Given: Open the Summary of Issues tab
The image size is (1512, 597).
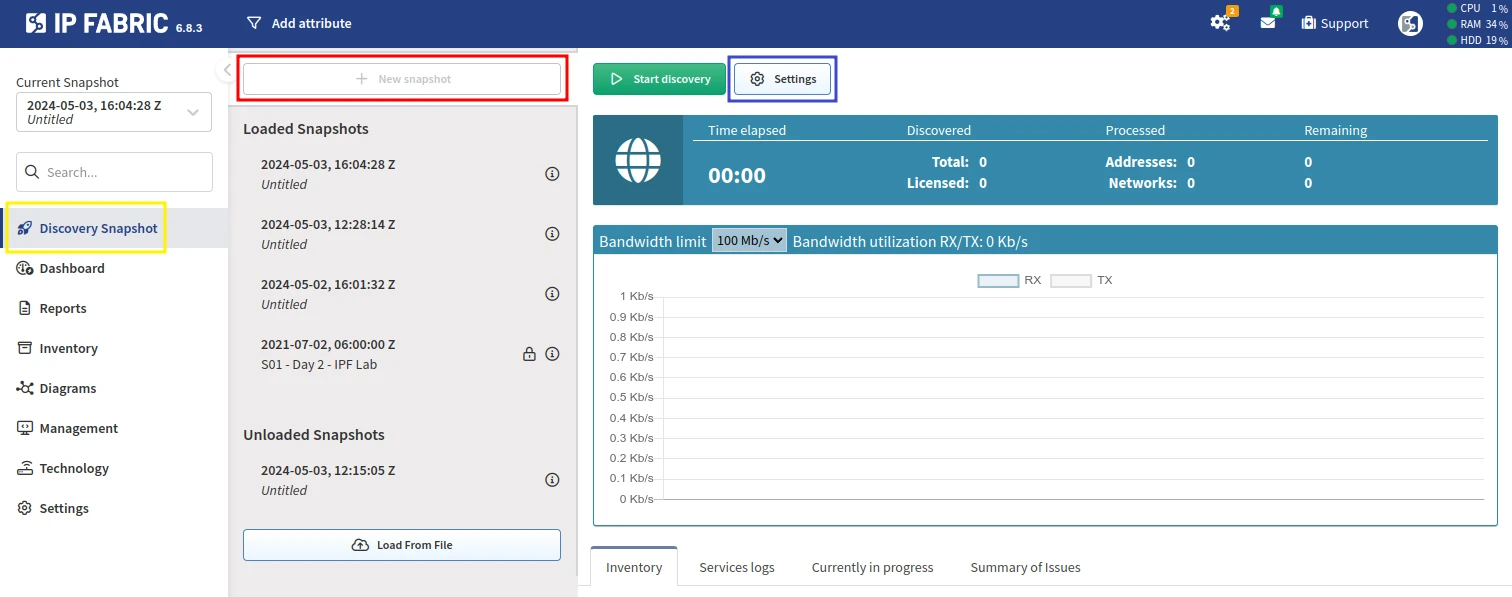Looking at the screenshot, I should point(1025,567).
